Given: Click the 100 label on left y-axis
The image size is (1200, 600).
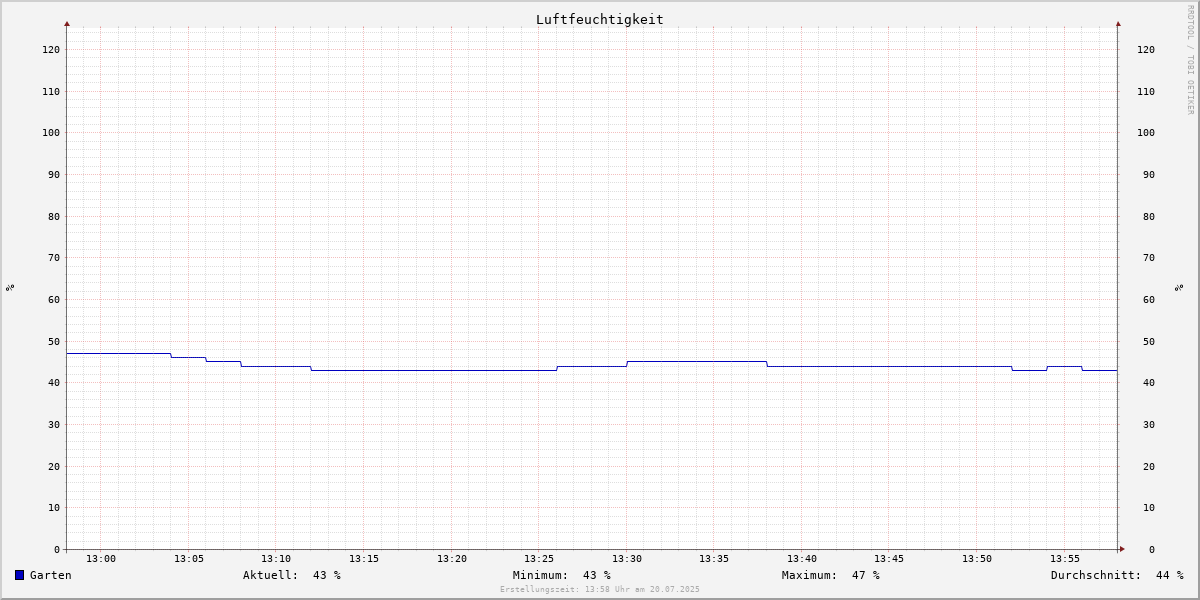Looking at the screenshot, I should 51,132.
